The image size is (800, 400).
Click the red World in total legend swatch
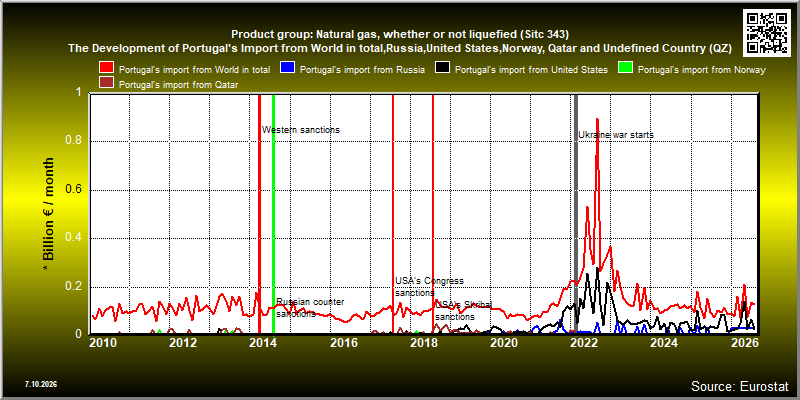(107, 68)
